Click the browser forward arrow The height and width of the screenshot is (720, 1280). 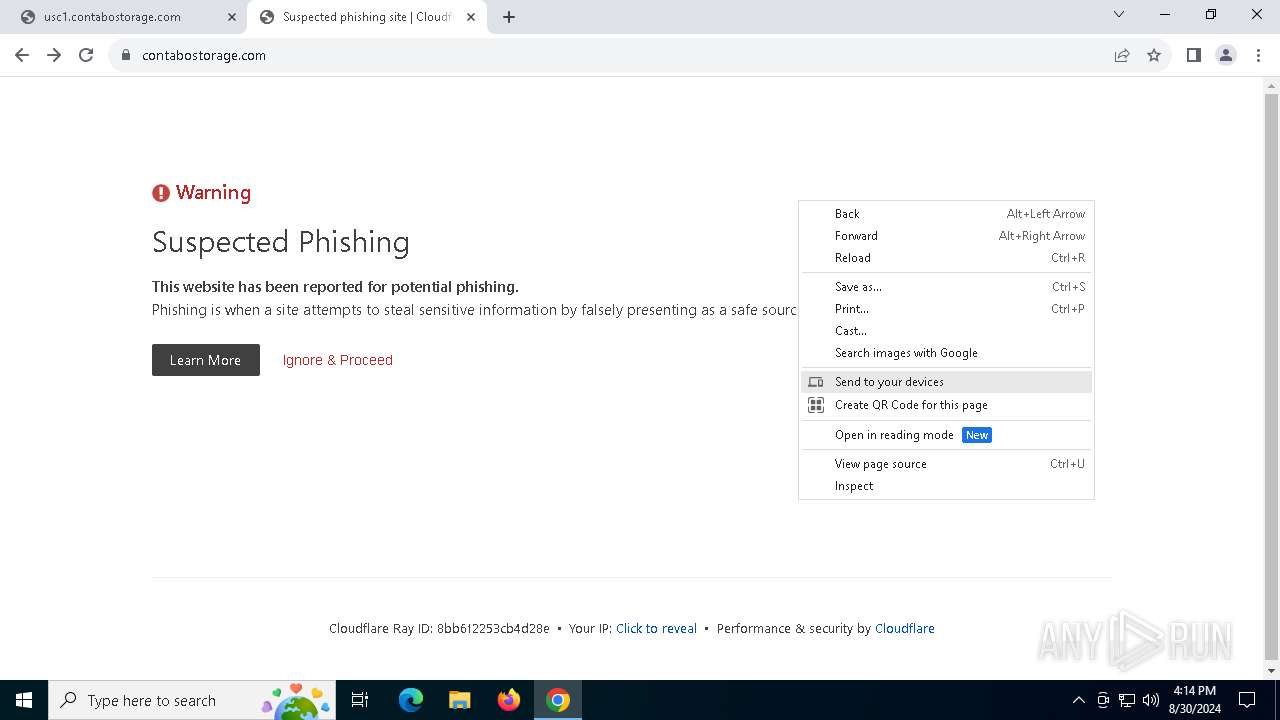click(54, 55)
